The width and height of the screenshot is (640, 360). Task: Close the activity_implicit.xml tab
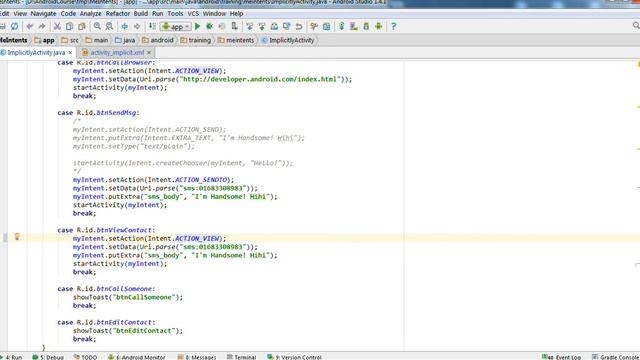[149, 53]
